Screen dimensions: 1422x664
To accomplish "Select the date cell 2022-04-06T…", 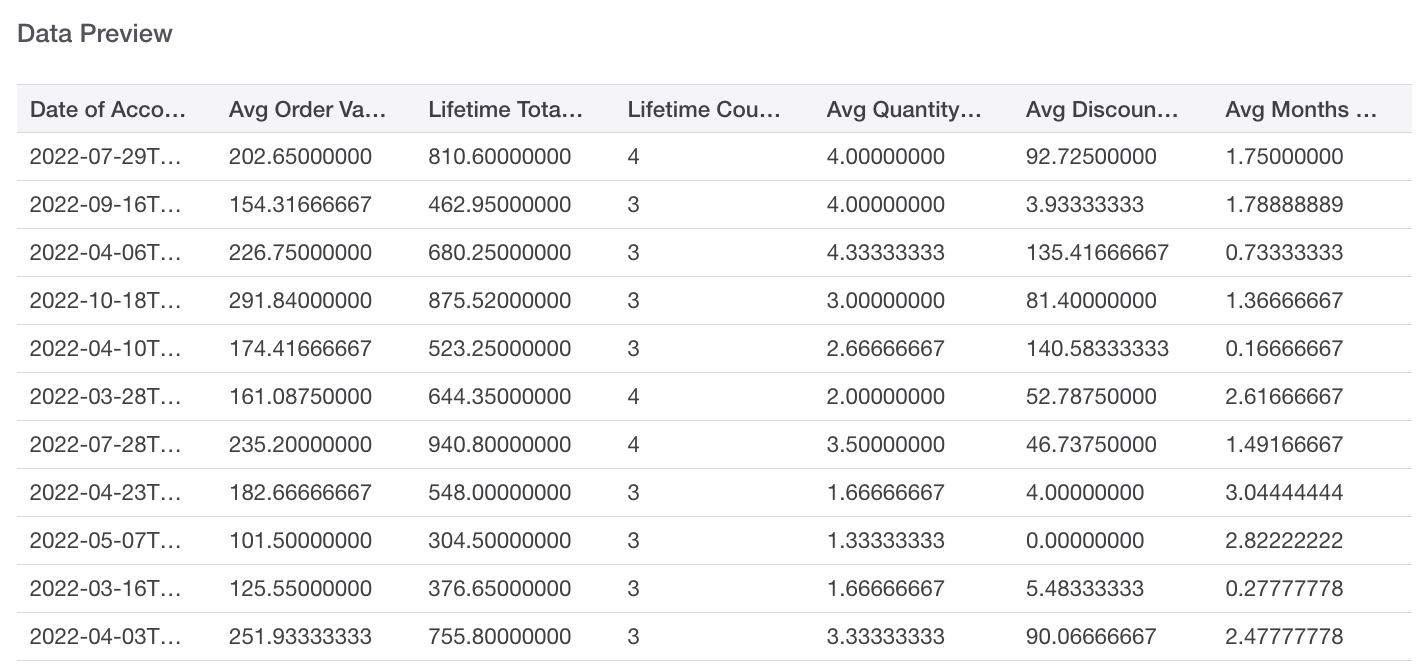I will tap(106, 253).
